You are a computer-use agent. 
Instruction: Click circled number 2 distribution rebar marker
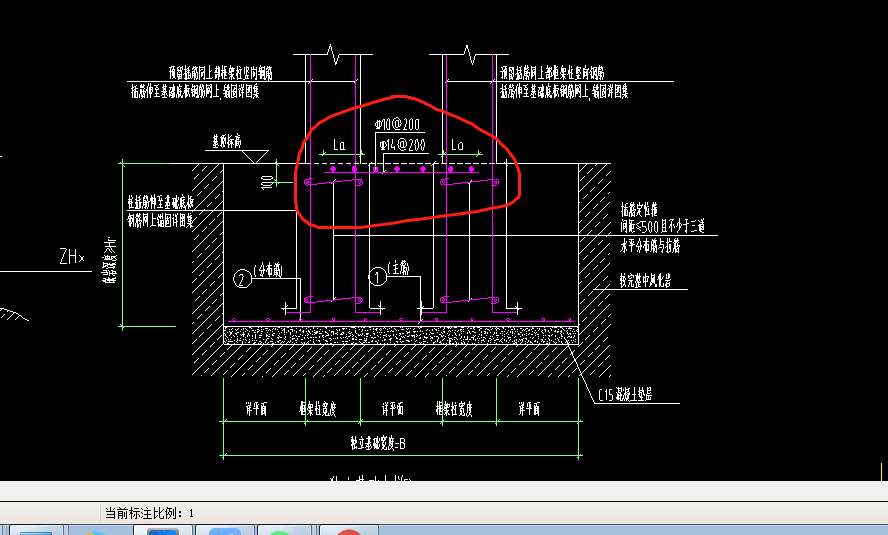(242, 279)
